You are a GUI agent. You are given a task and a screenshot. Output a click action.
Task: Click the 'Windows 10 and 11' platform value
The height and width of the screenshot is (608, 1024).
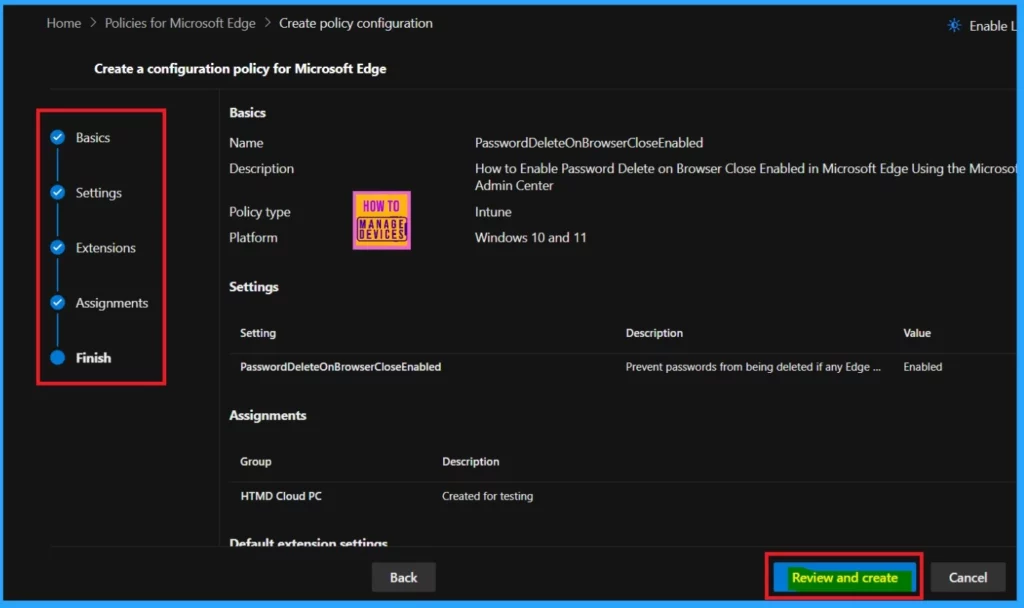530,238
